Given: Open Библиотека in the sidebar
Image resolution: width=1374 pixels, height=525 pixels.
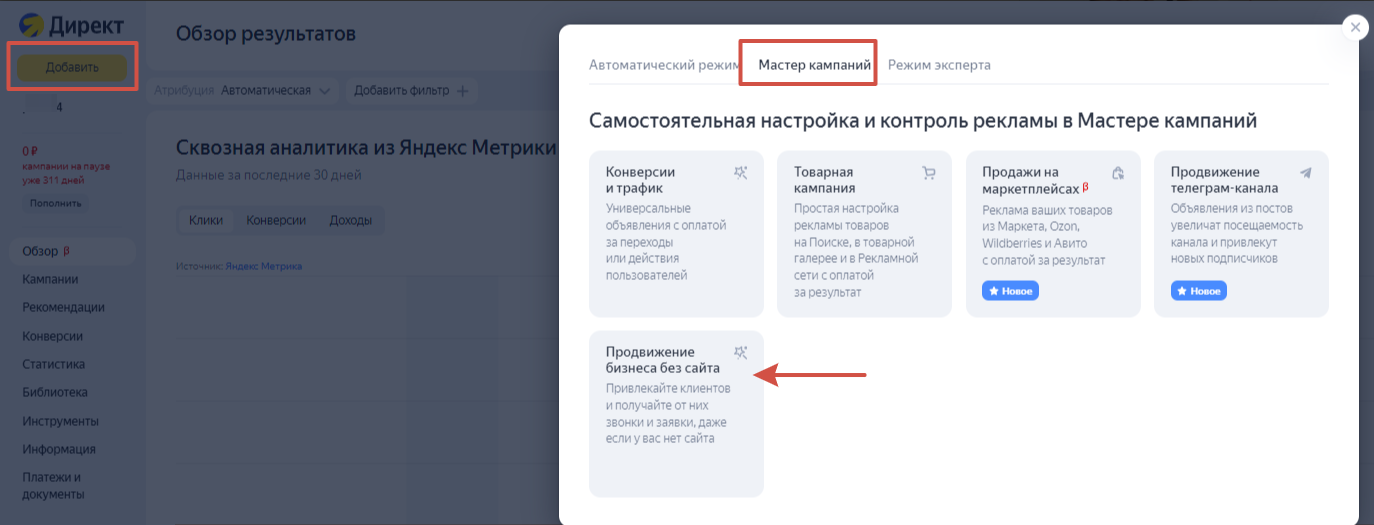Looking at the screenshot, I should click(55, 392).
